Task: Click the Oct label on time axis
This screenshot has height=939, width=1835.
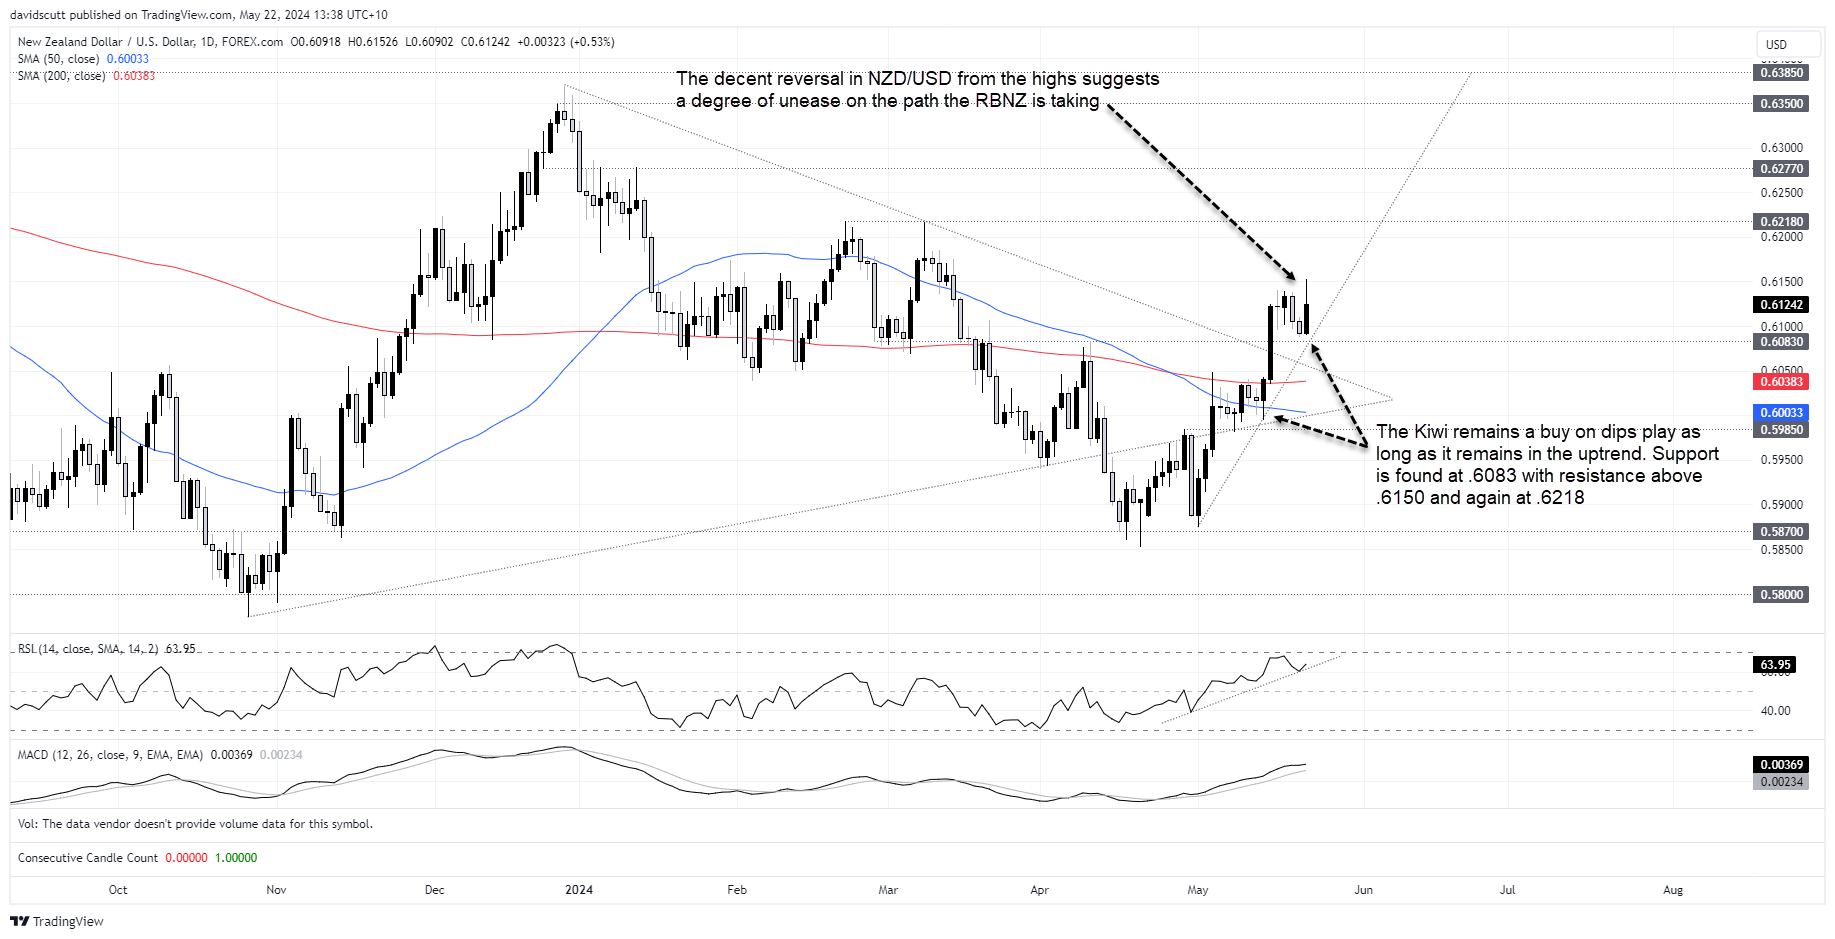Action: pos(118,890)
